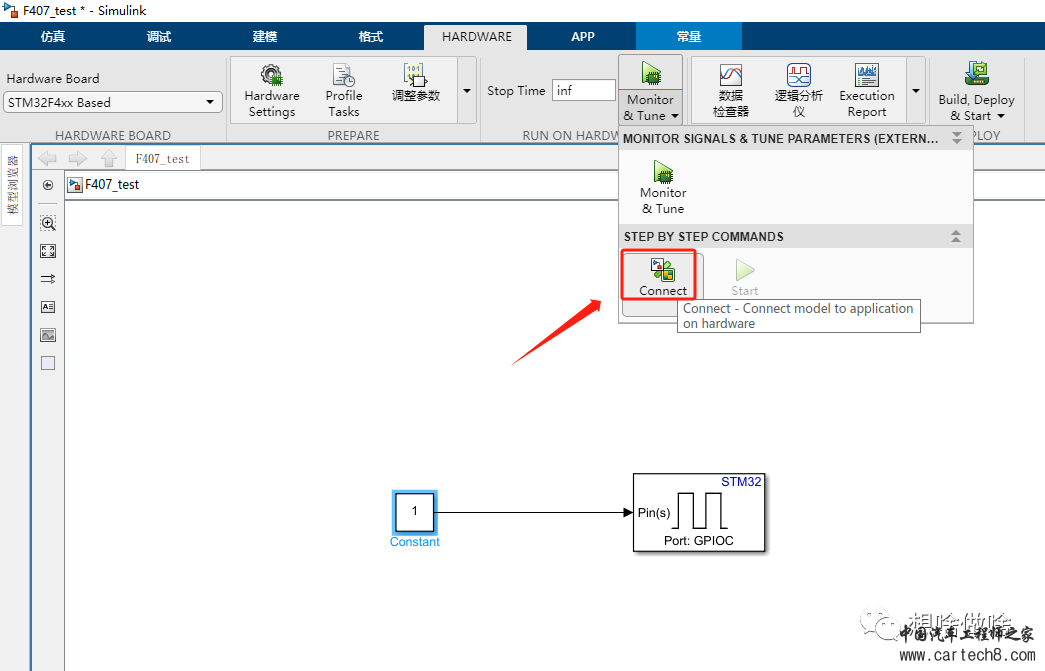Image resolution: width=1045 pixels, height=671 pixels.
Task: Go up to parent with up arrow
Action: point(109,159)
